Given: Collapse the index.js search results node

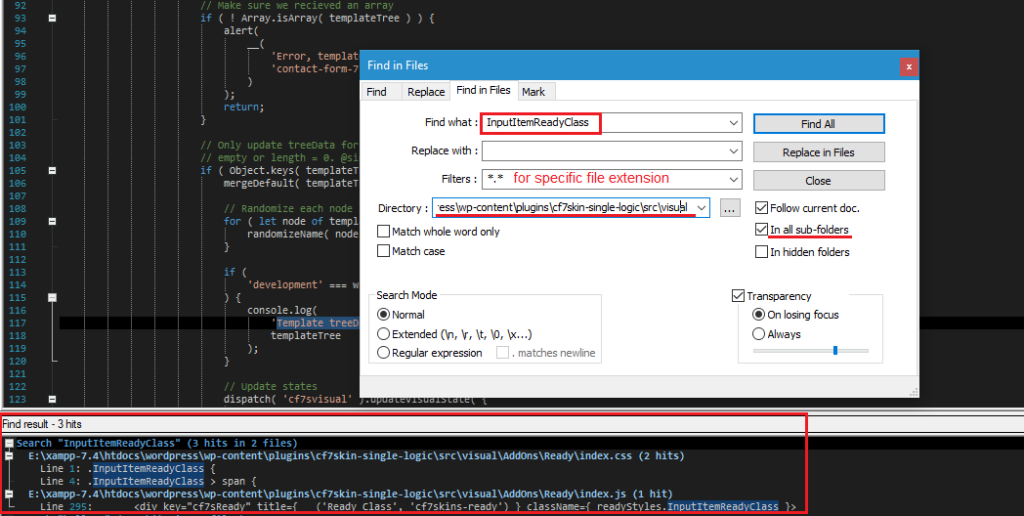Looking at the screenshot, I should click(x=9, y=493).
